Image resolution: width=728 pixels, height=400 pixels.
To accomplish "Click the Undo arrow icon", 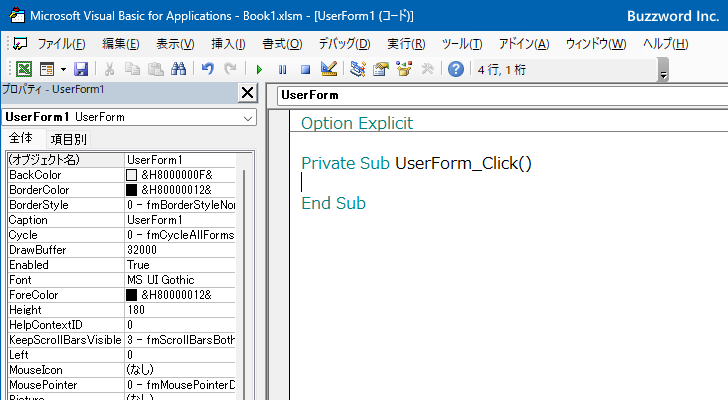I will click(x=208, y=69).
